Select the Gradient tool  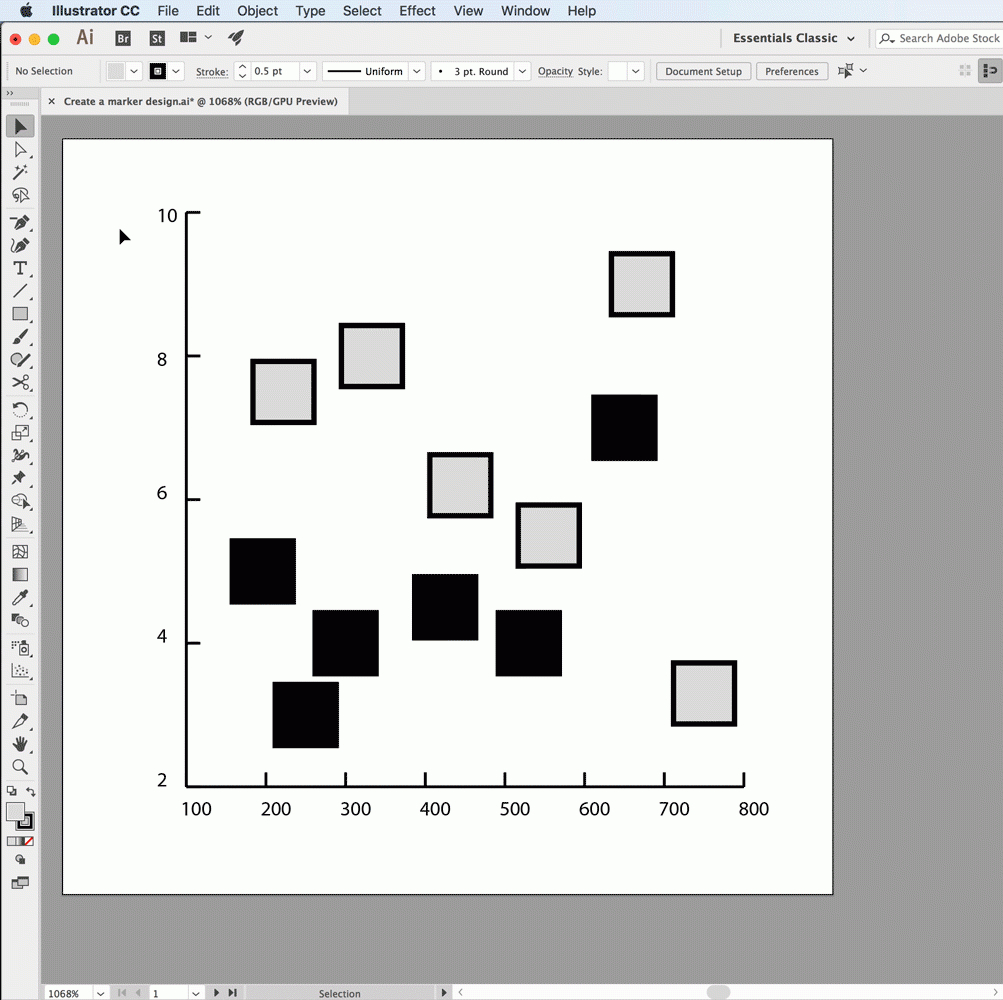(21, 574)
